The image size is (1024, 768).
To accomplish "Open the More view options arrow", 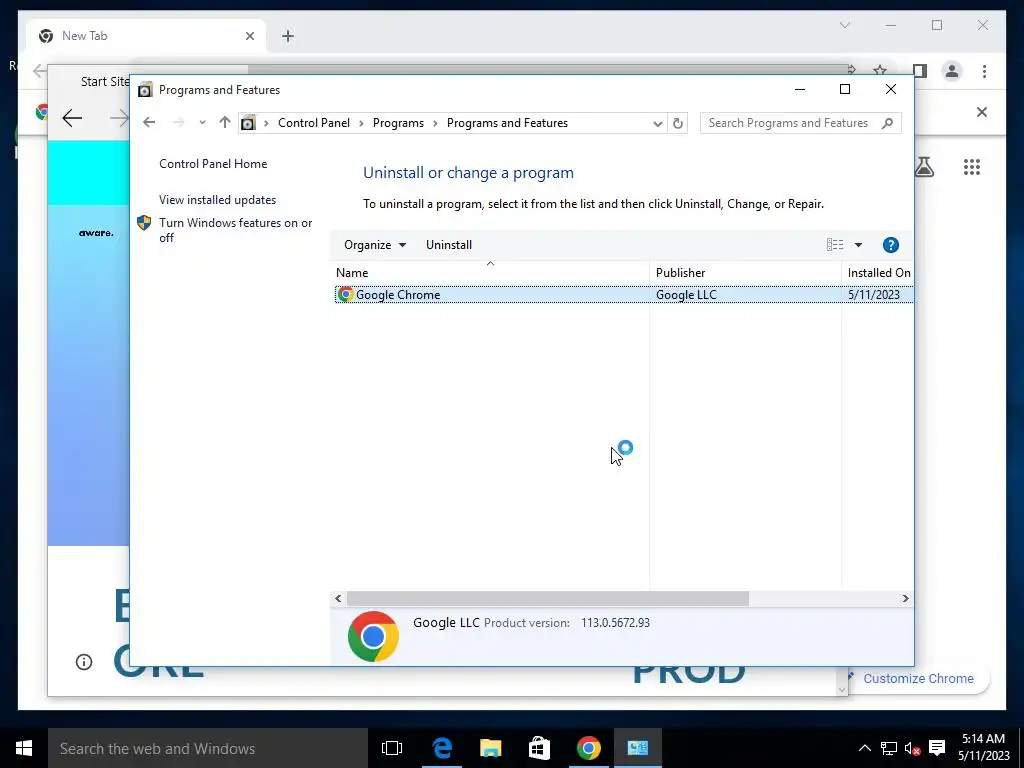I will 858,245.
